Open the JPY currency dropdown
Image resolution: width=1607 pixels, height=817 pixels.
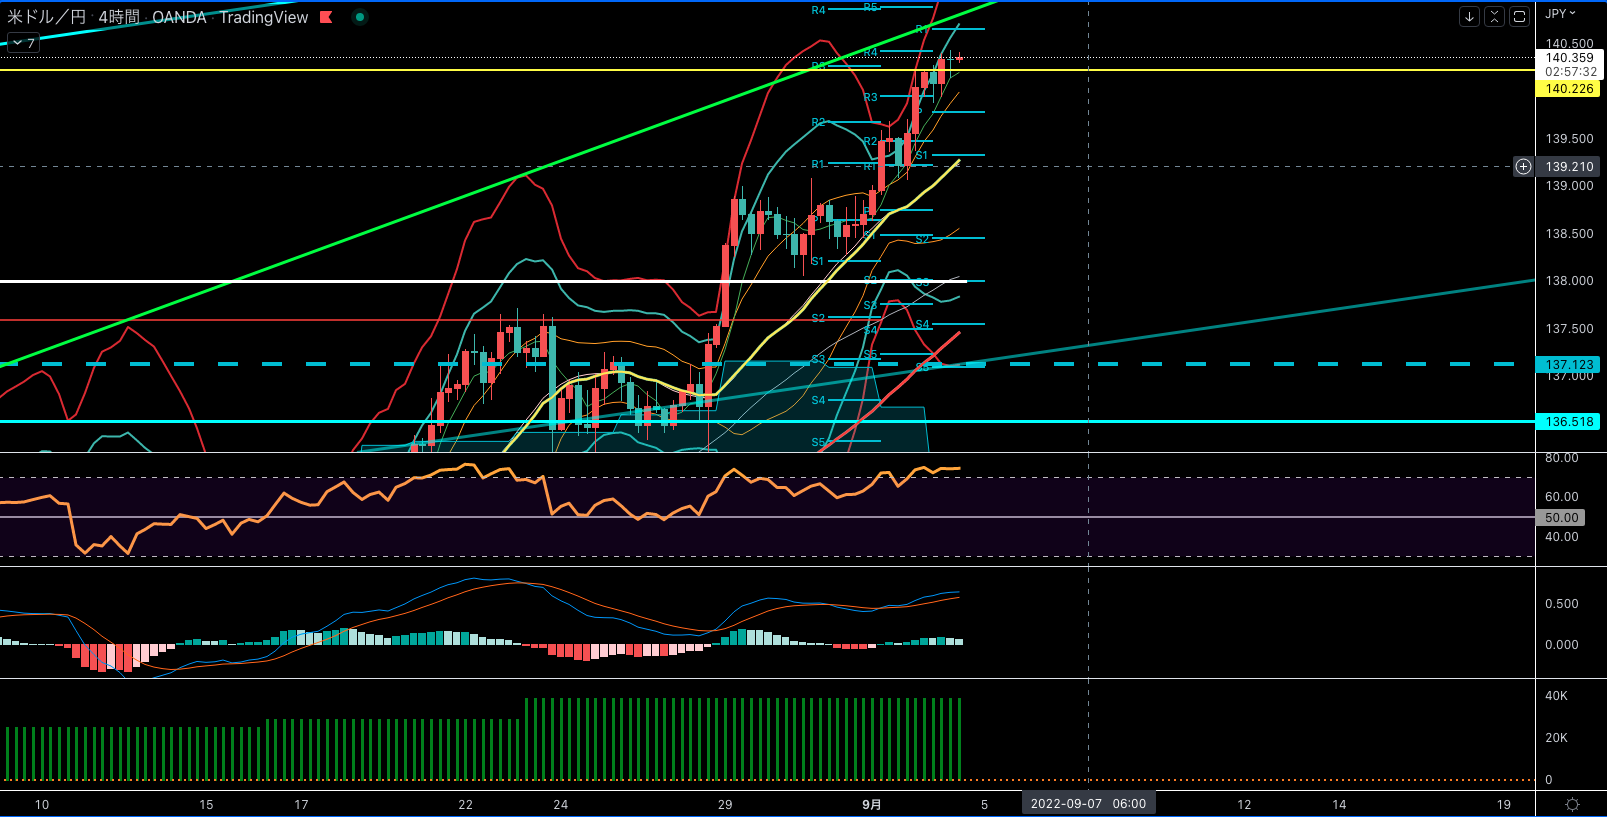tap(1560, 14)
